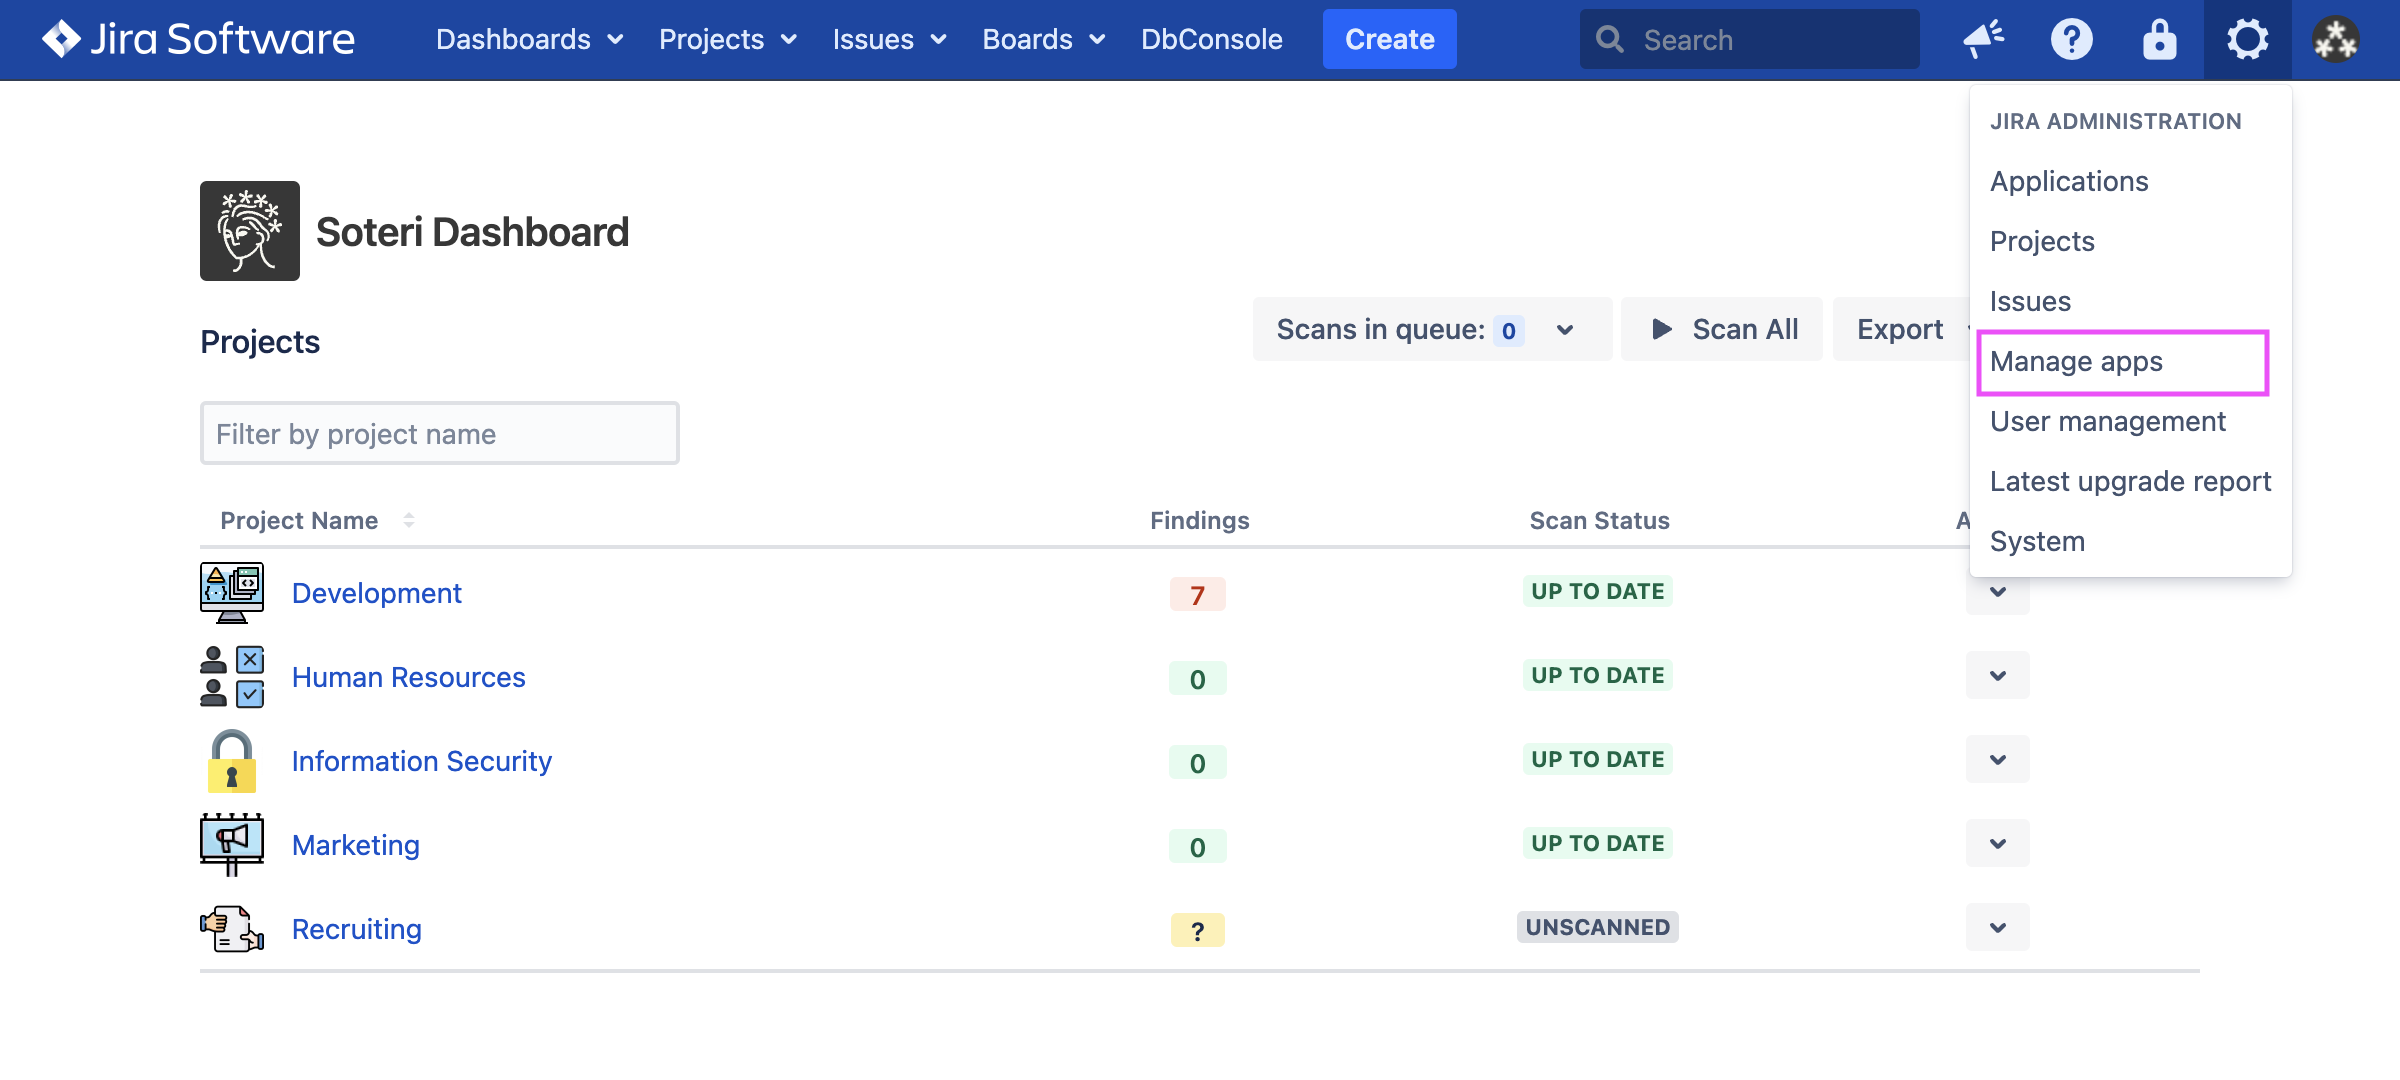Expand the Scans in queue dropdown
2400x1080 pixels.
coord(1565,330)
